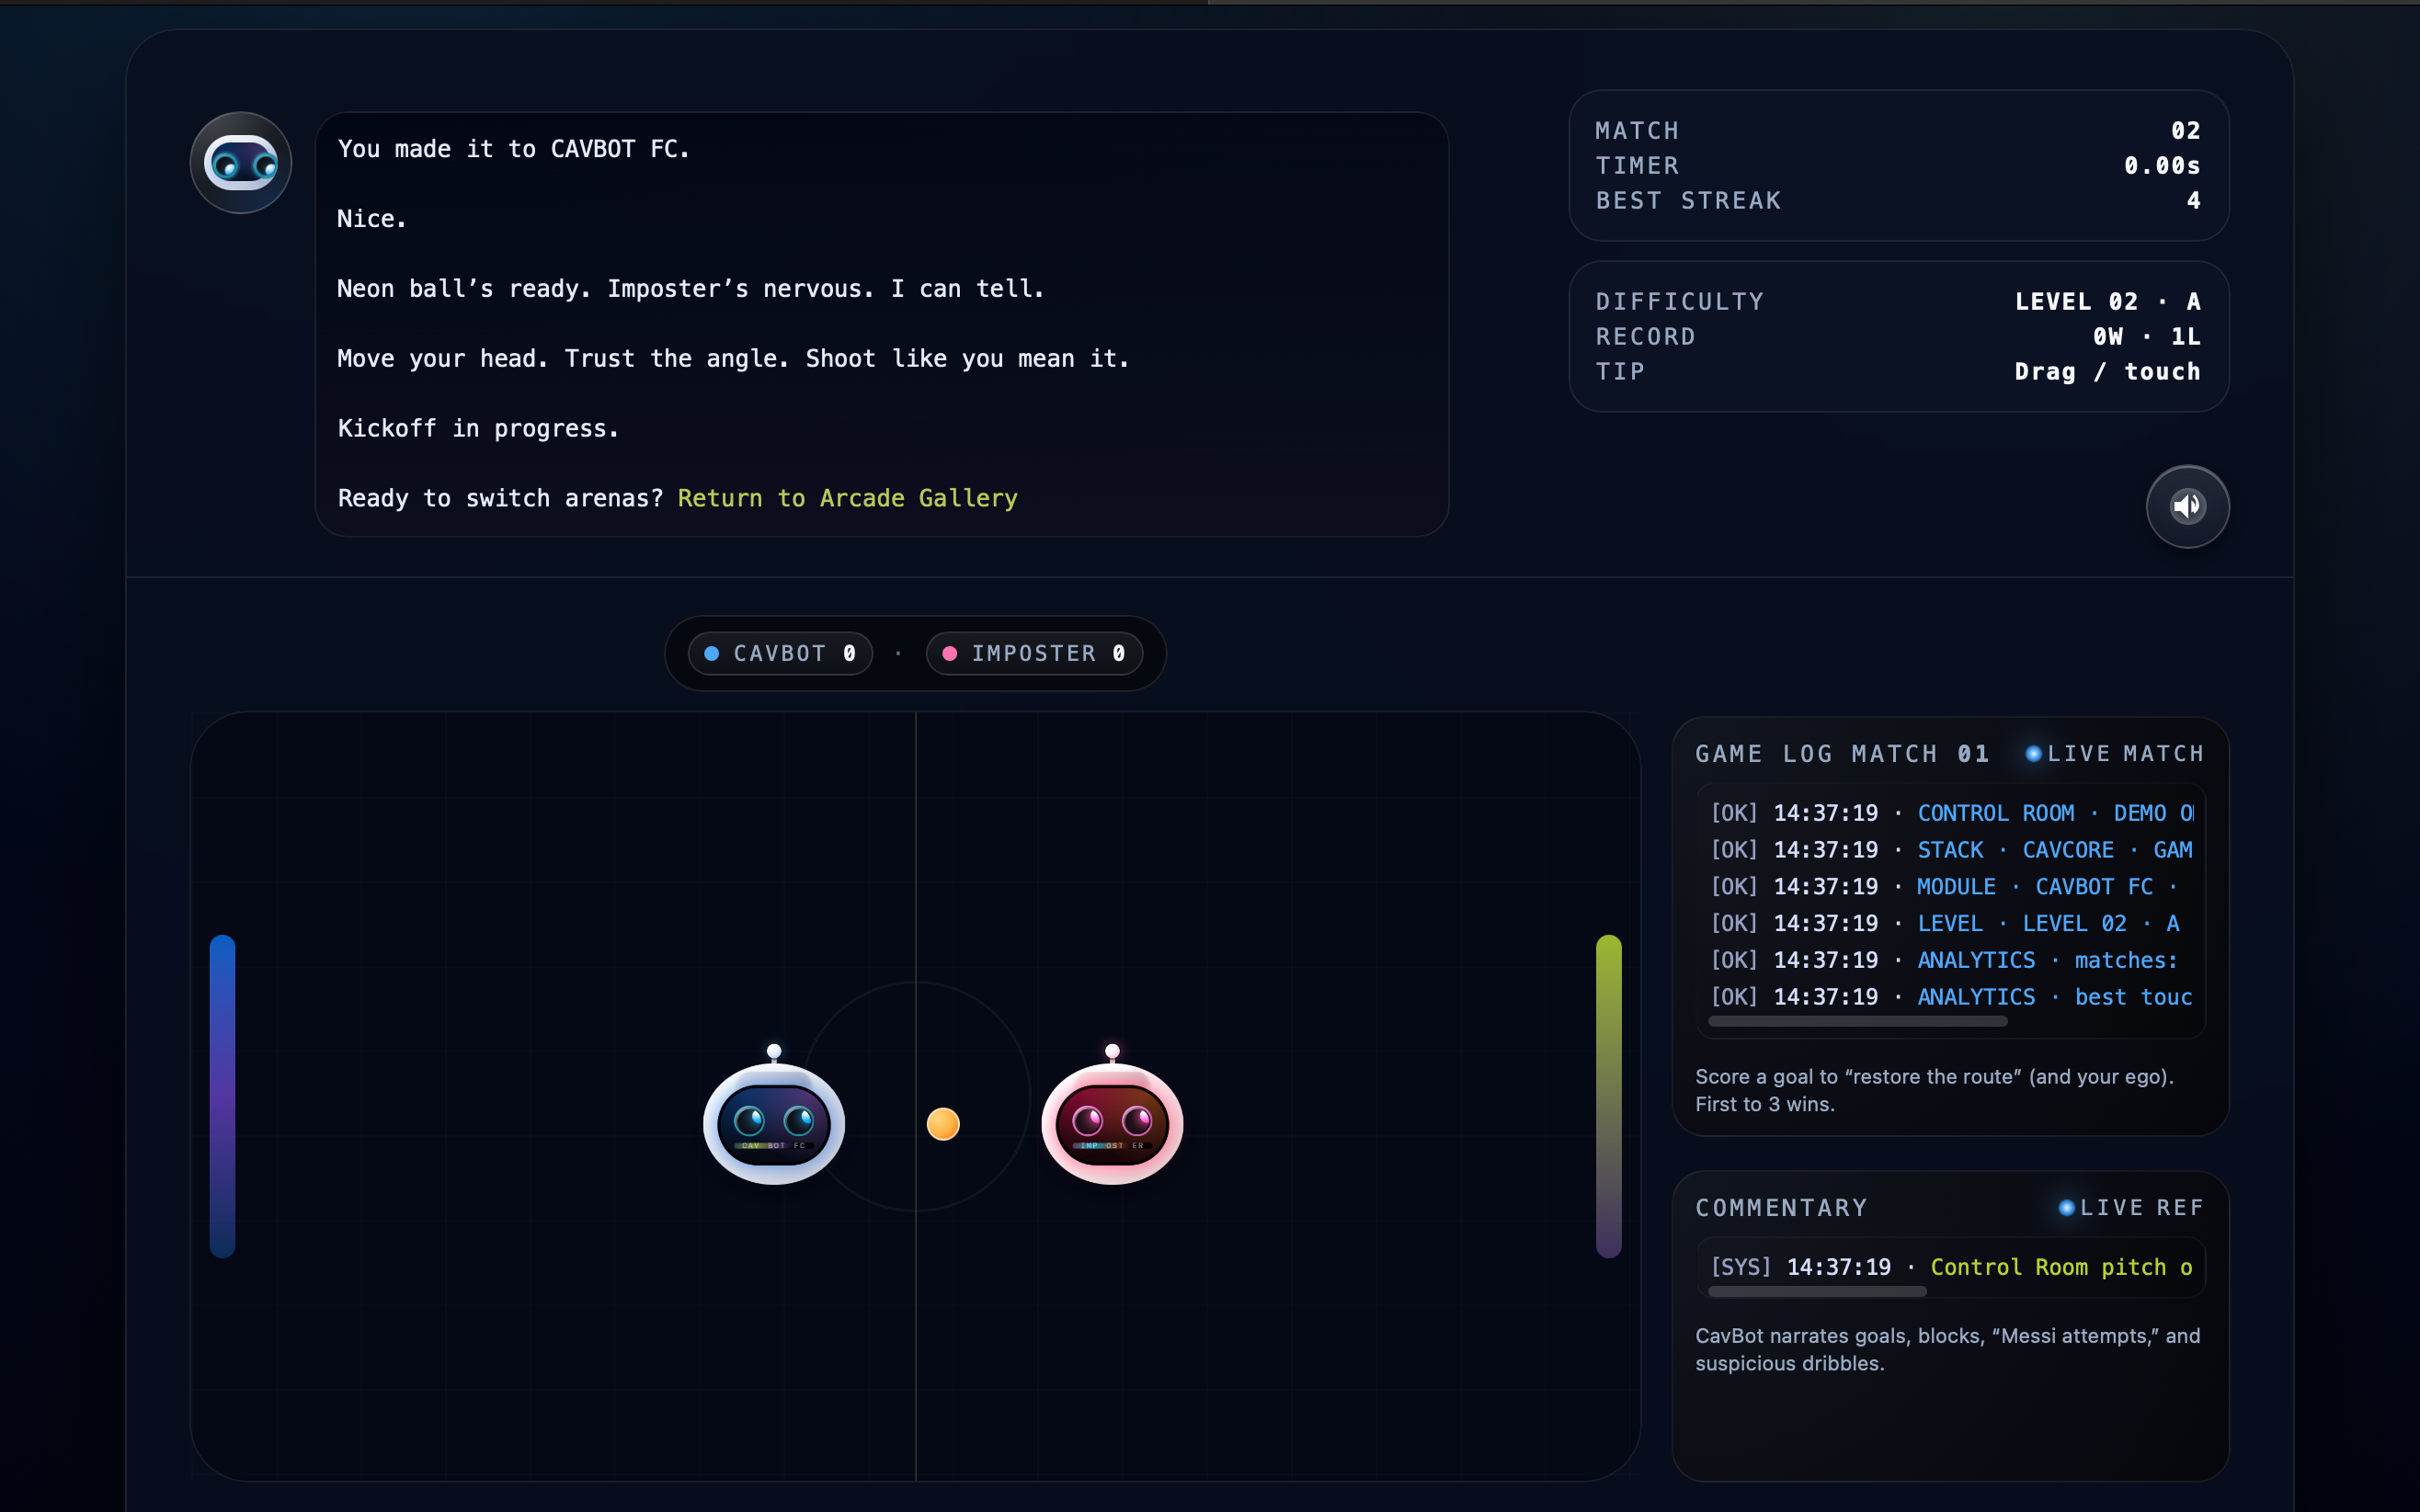
Task: Click the Game Log horizontal scrollbar
Action: (x=1857, y=1021)
